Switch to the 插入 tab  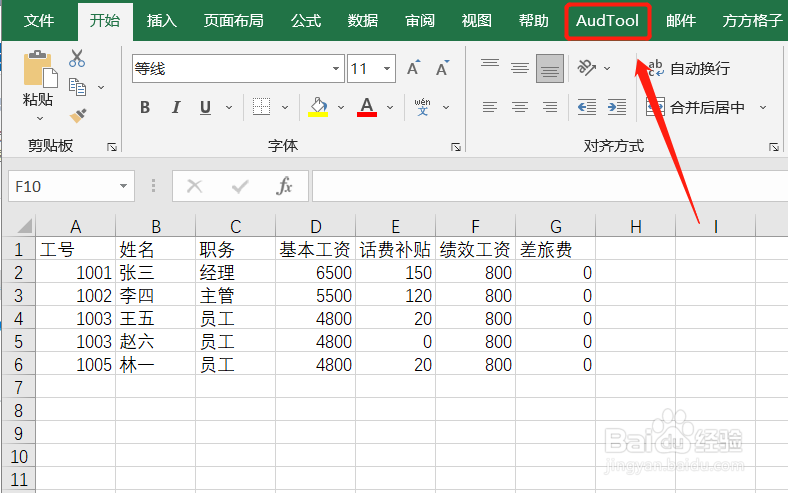point(161,21)
